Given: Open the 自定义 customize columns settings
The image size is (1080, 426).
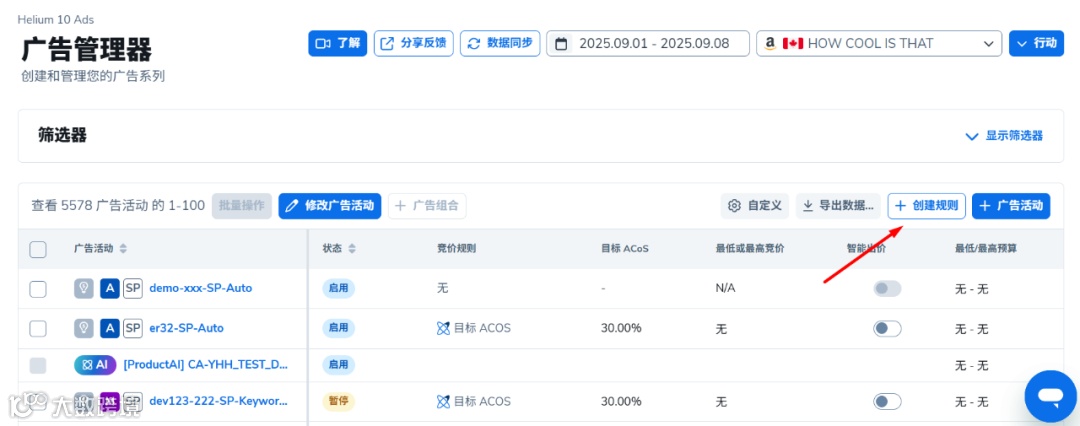Looking at the screenshot, I should pyautogui.click(x=755, y=205).
